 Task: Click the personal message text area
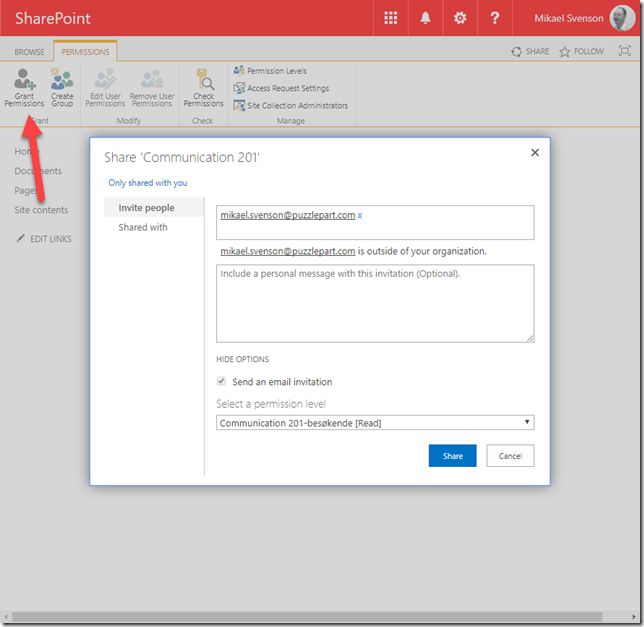[375, 303]
